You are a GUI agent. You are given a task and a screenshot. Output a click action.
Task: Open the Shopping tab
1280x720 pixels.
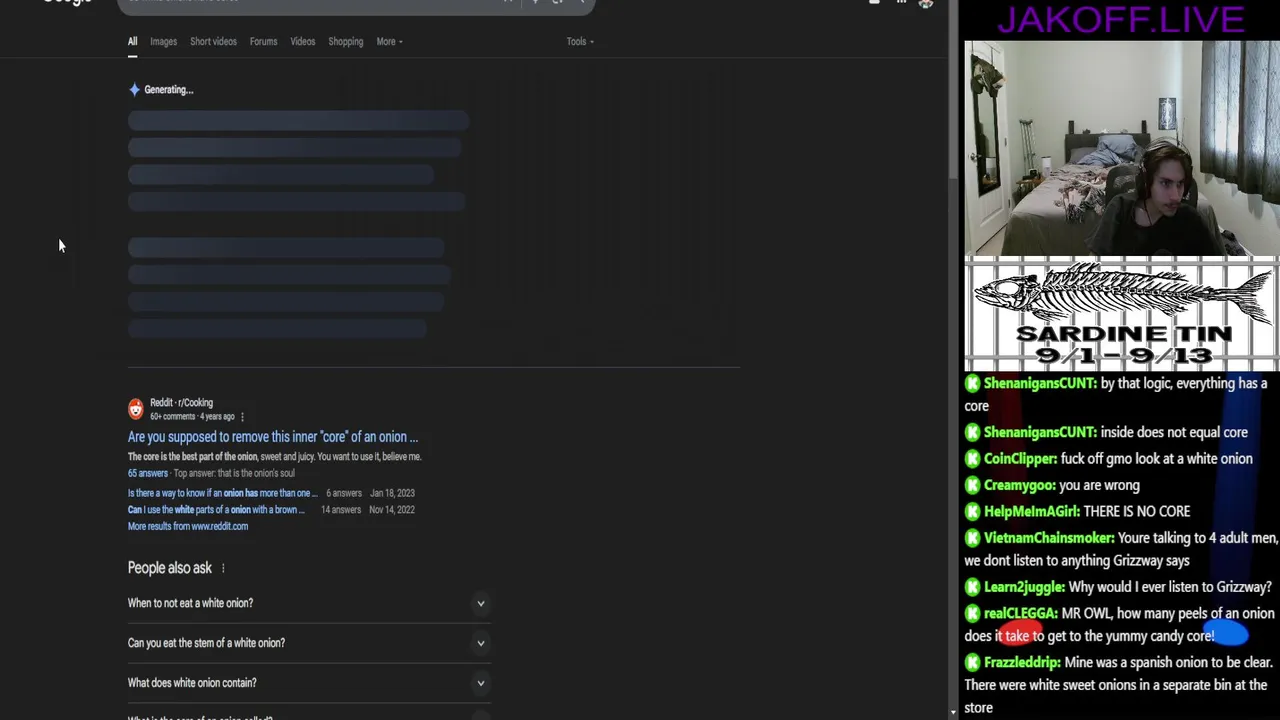[345, 41]
